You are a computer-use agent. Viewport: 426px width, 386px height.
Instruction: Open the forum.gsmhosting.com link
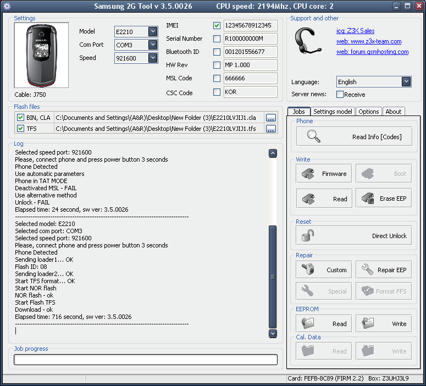[x=373, y=52]
